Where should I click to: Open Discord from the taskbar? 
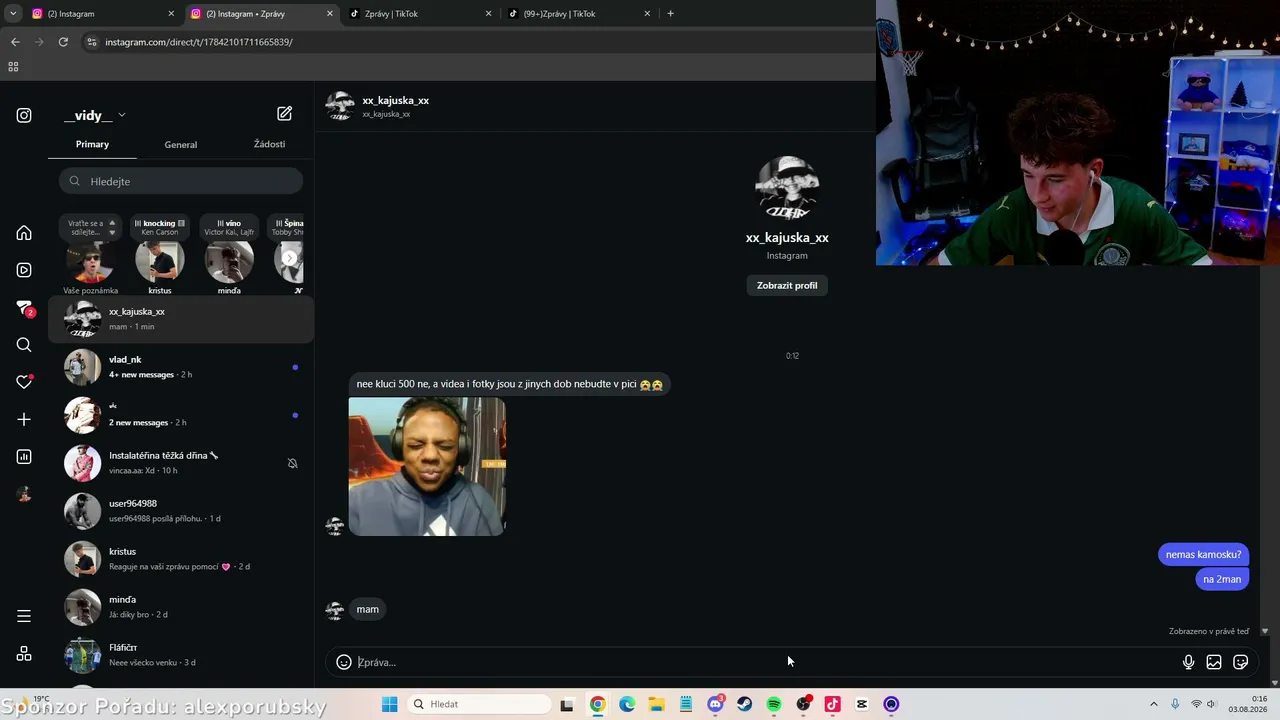click(x=715, y=704)
